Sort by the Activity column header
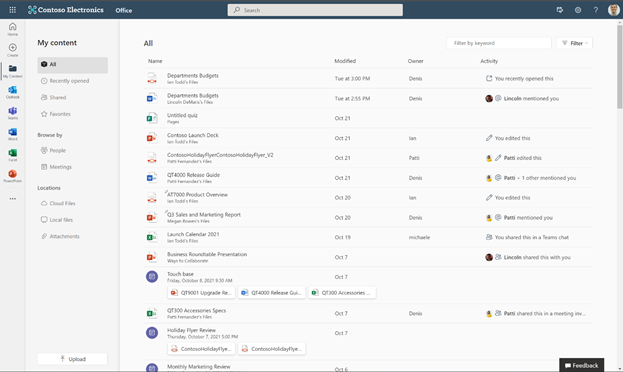The image size is (623, 372). (x=489, y=61)
